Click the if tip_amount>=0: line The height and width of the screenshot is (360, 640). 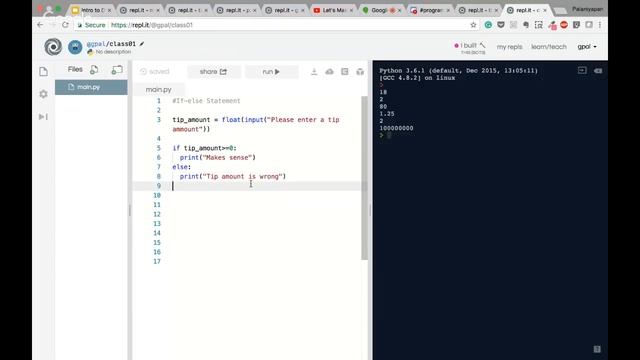tap(204, 148)
